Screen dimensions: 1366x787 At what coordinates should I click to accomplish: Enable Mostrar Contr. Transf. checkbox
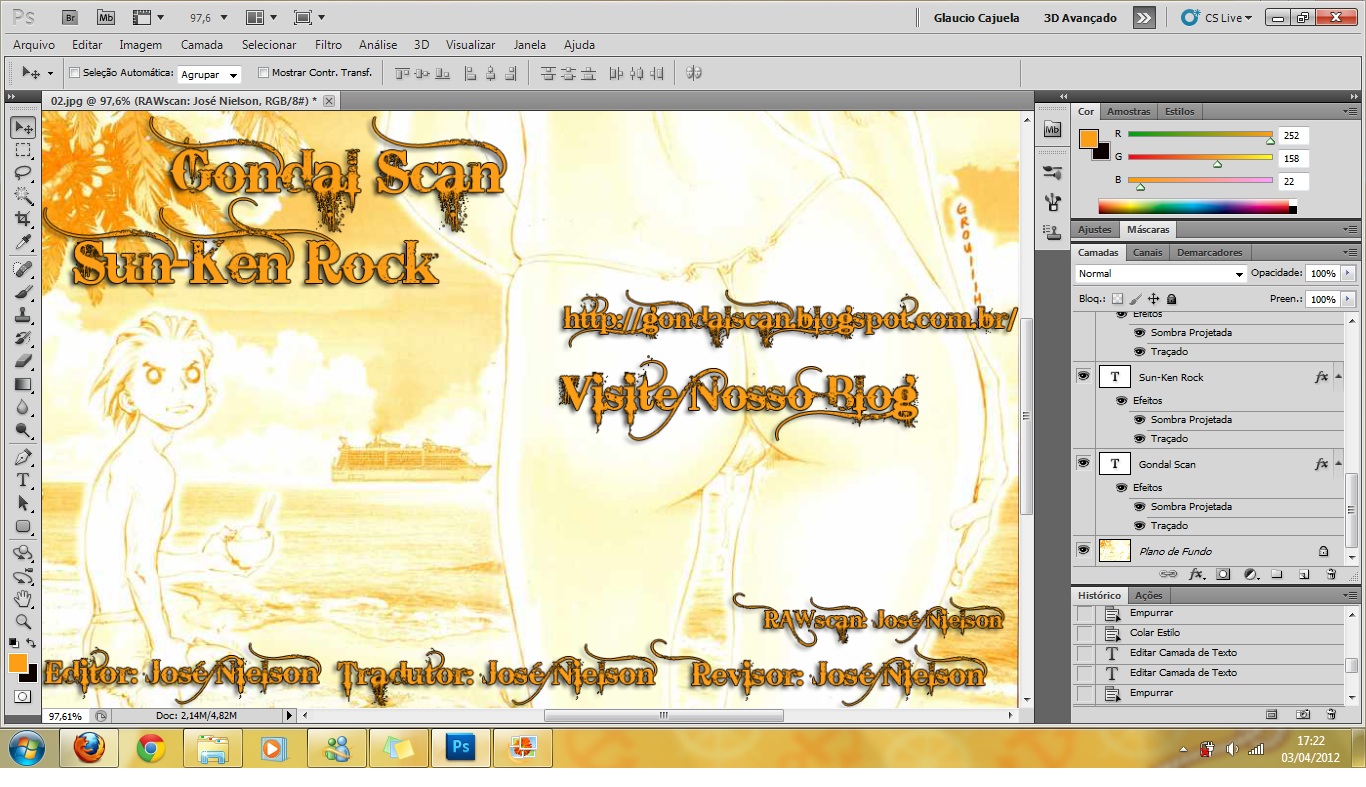tap(263, 73)
